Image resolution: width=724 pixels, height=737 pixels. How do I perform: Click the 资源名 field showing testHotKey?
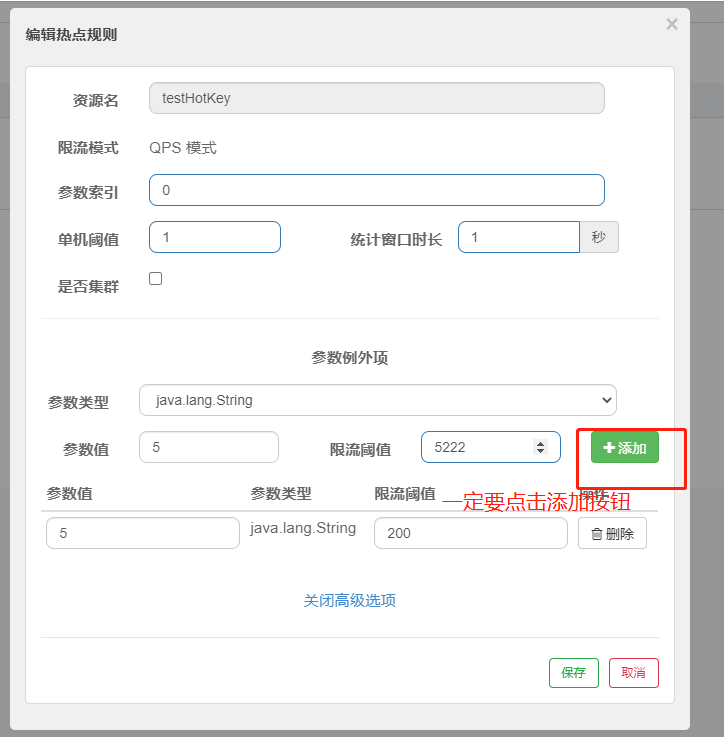(377, 98)
